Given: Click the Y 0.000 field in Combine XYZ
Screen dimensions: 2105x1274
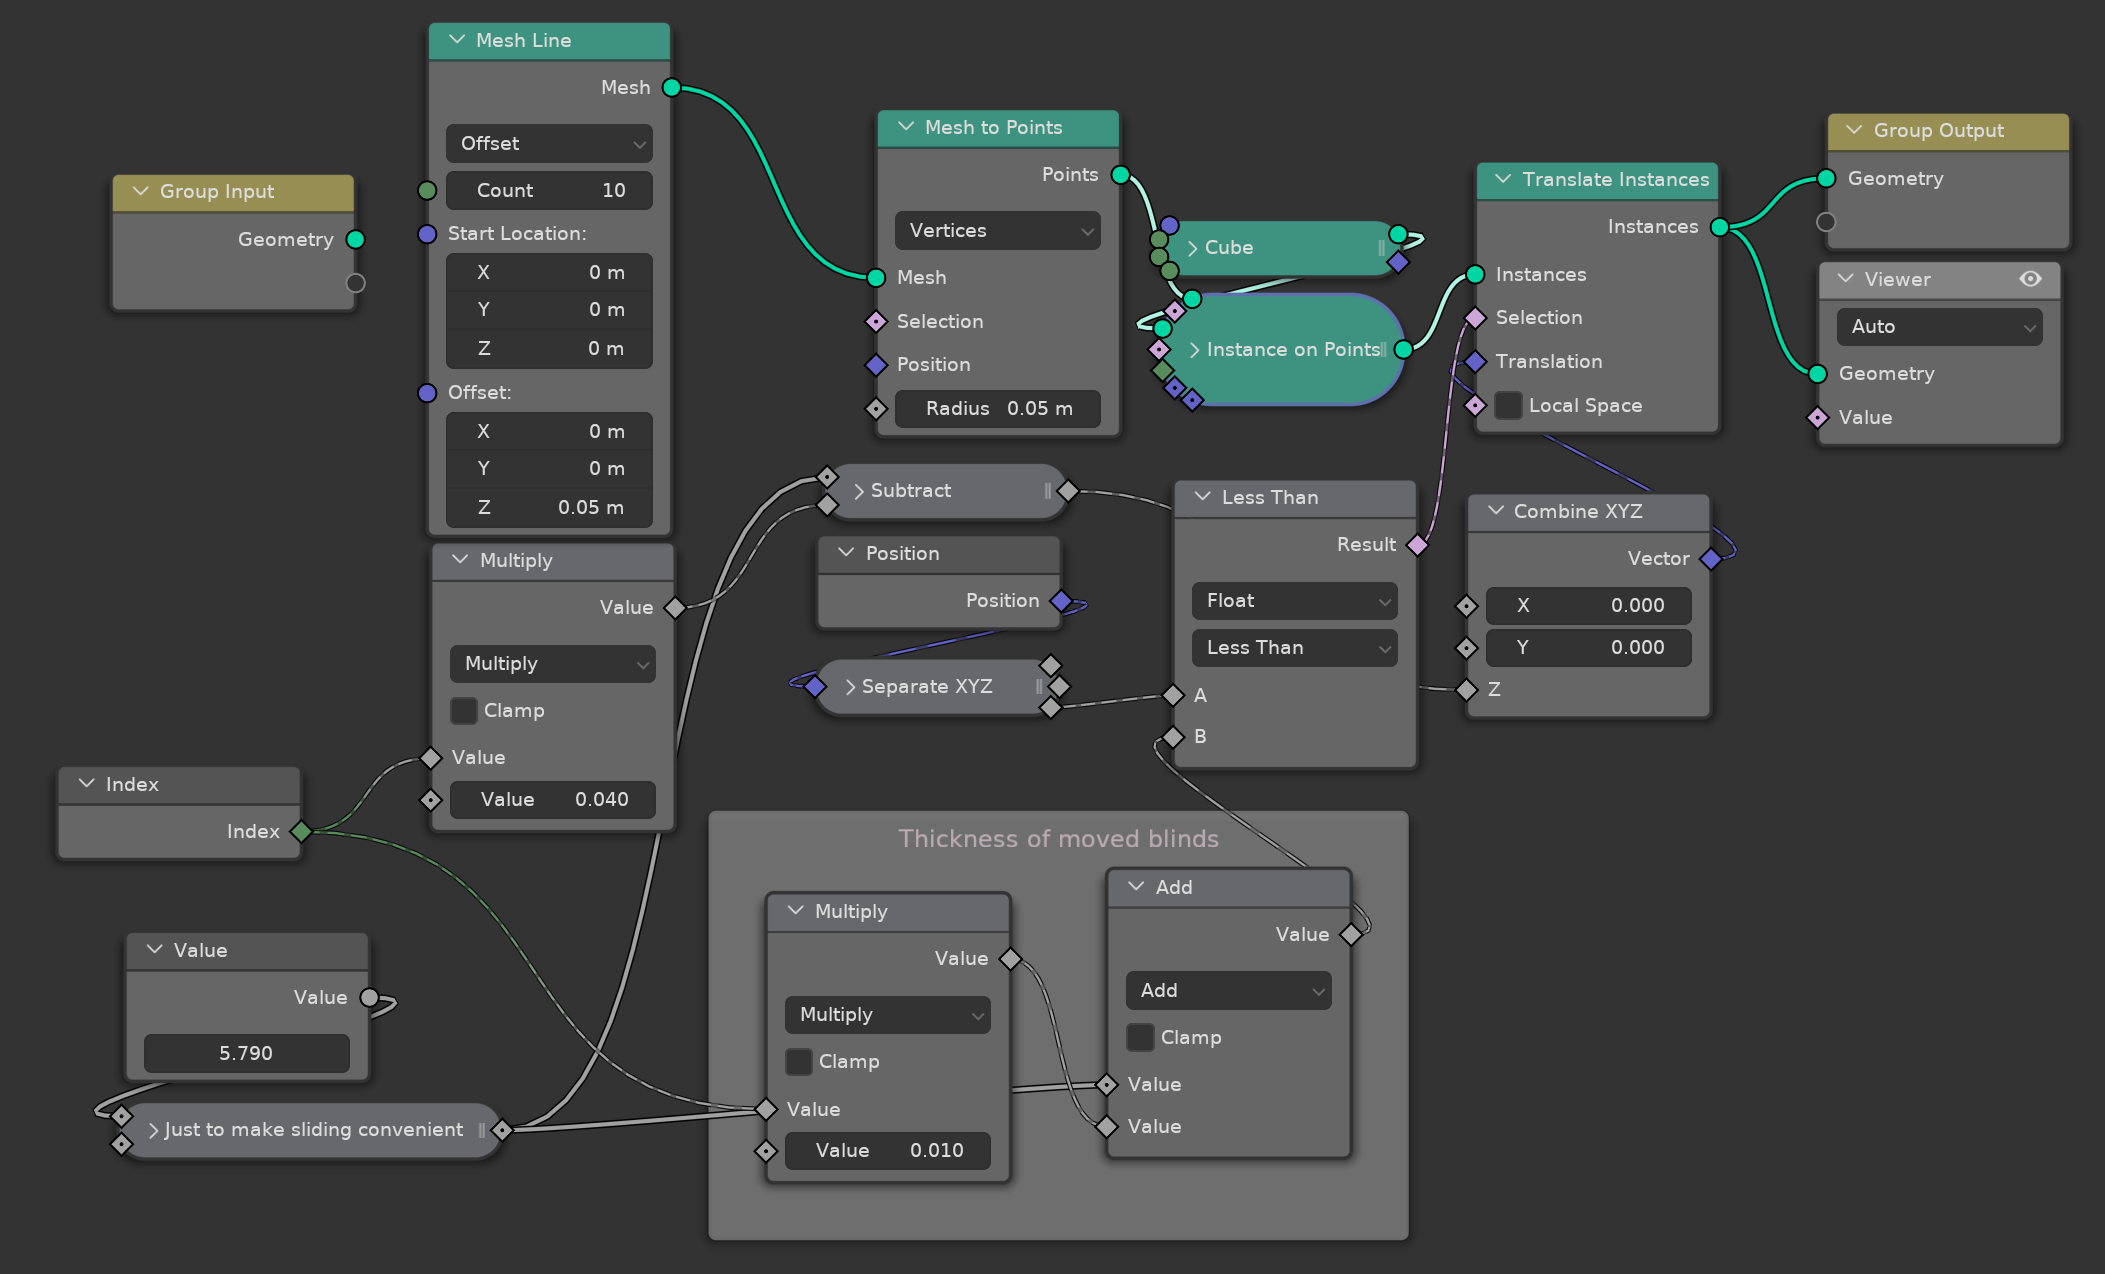Looking at the screenshot, I should point(1588,647).
